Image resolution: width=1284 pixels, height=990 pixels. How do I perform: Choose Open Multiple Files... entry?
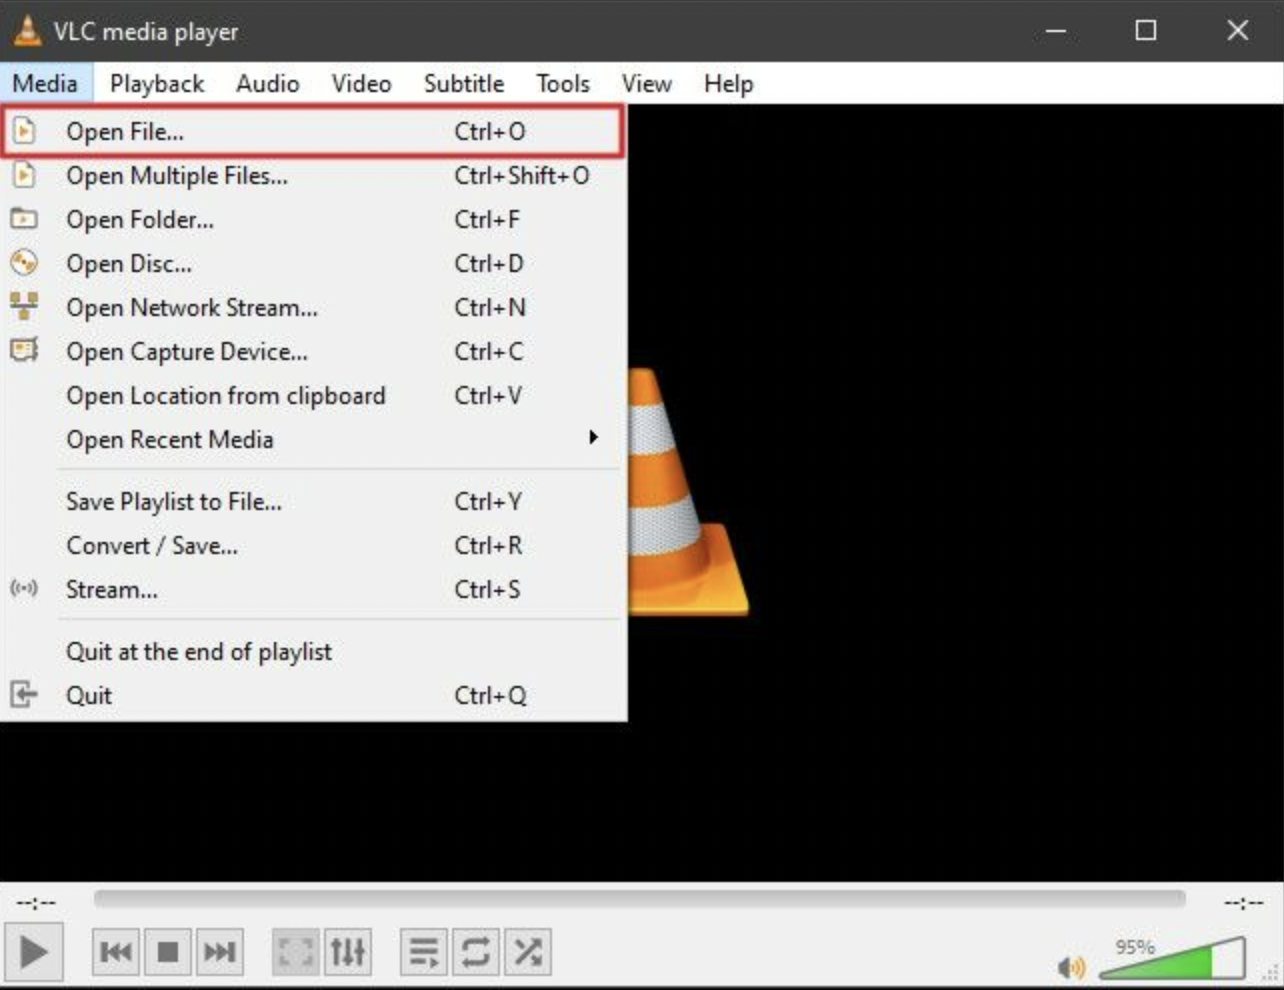[313, 175]
